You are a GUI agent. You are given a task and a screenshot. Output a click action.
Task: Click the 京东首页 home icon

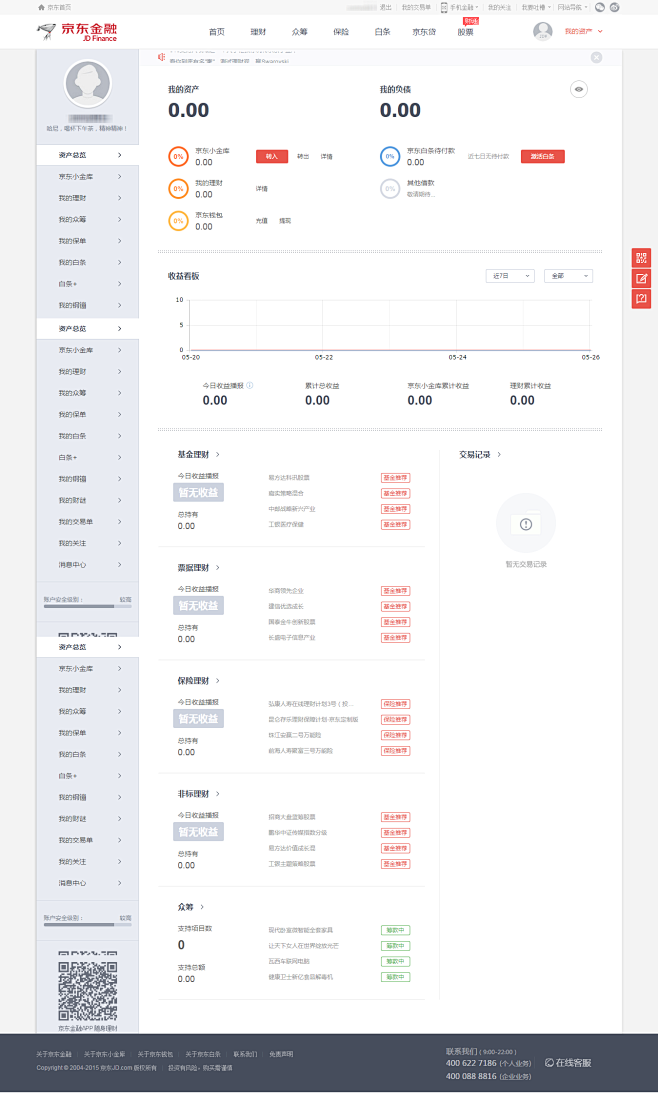(x=41, y=7)
